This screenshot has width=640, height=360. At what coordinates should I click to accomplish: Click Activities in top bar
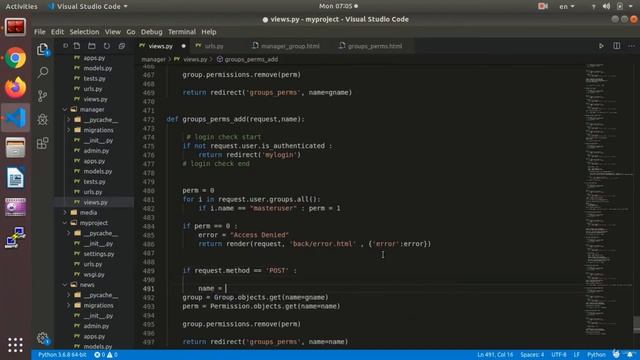(21, 7)
